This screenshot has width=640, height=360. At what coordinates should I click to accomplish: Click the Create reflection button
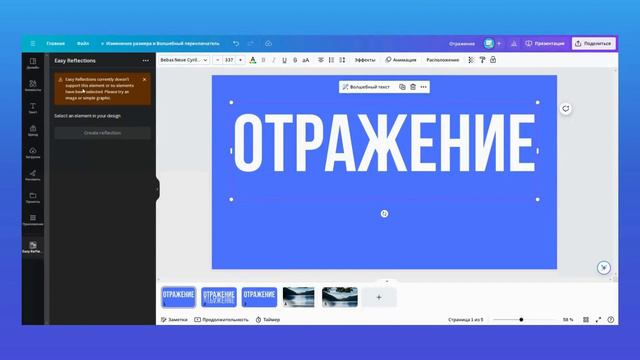click(102, 133)
